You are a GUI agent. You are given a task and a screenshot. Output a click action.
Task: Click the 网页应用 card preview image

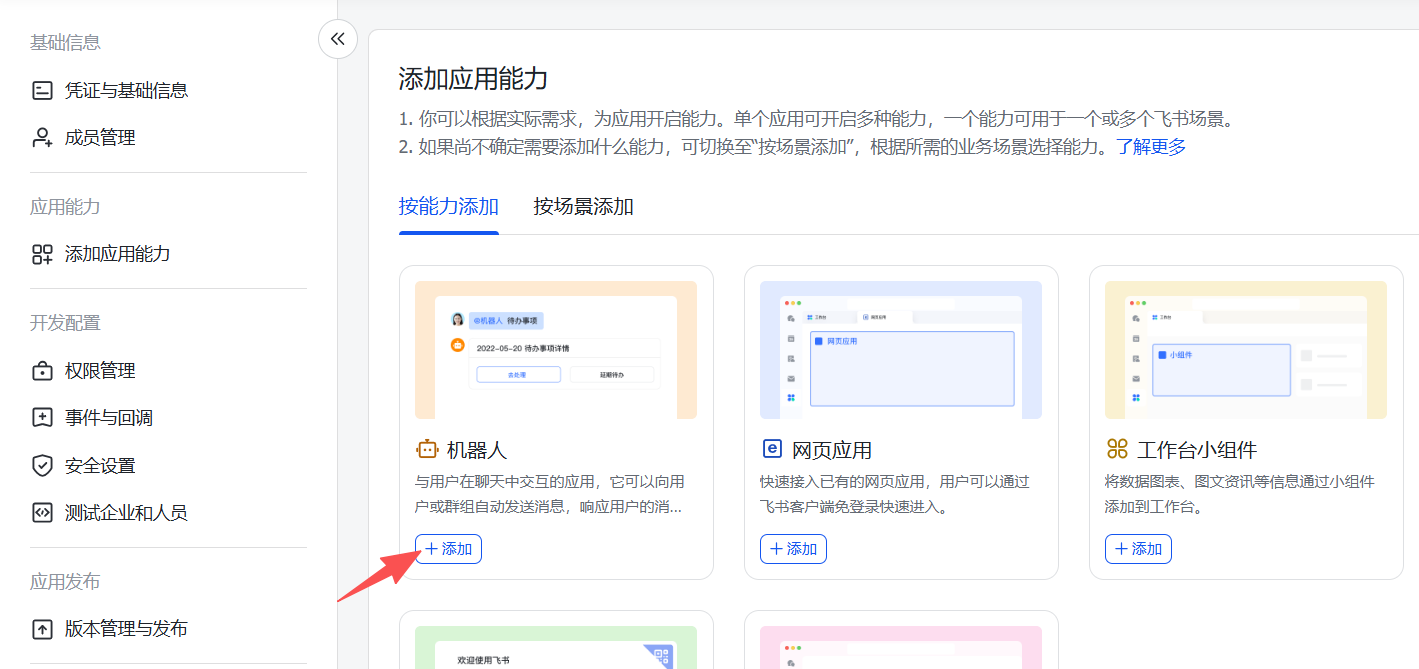tap(901, 350)
